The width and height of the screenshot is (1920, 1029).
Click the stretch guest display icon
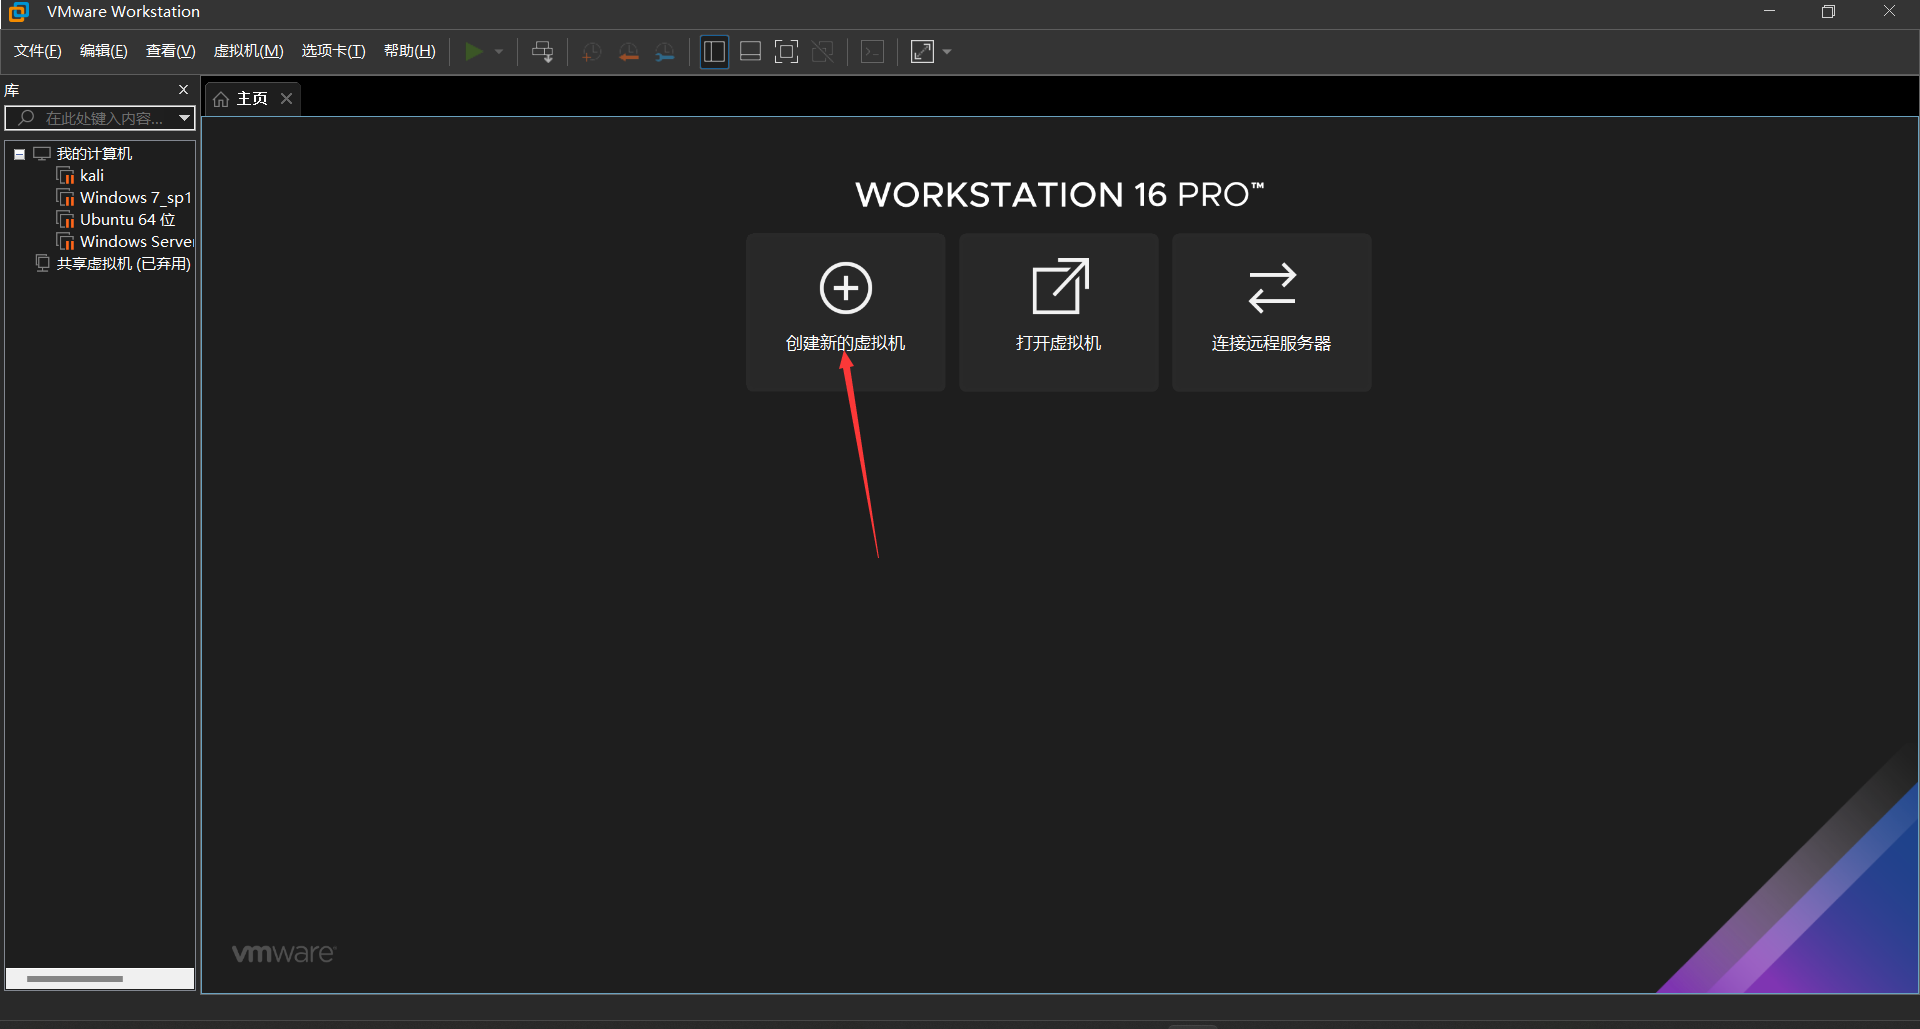(922, 52)
